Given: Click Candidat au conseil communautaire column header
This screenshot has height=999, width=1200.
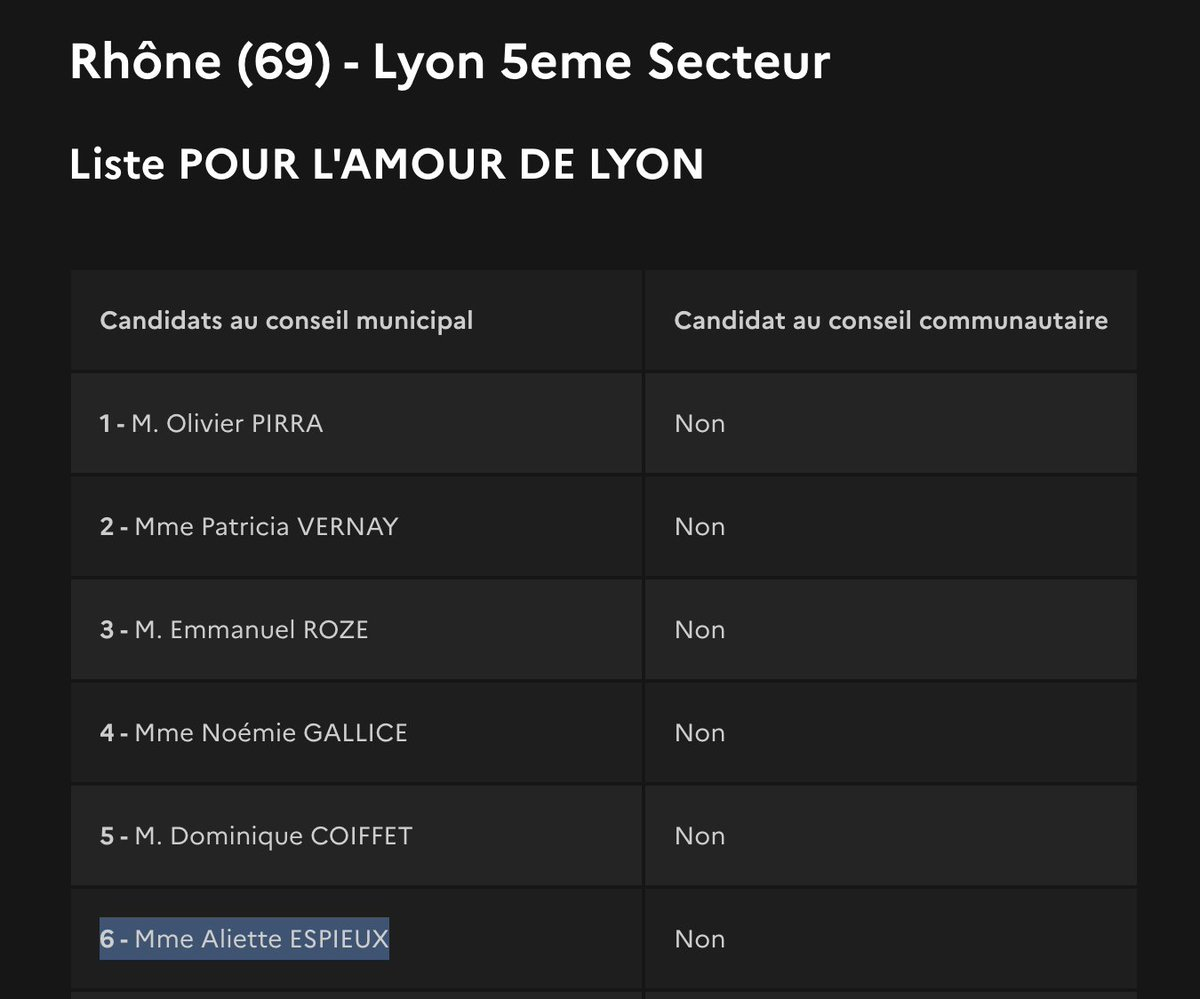Looking at the screenshot, I should click(x=890, y=321).
